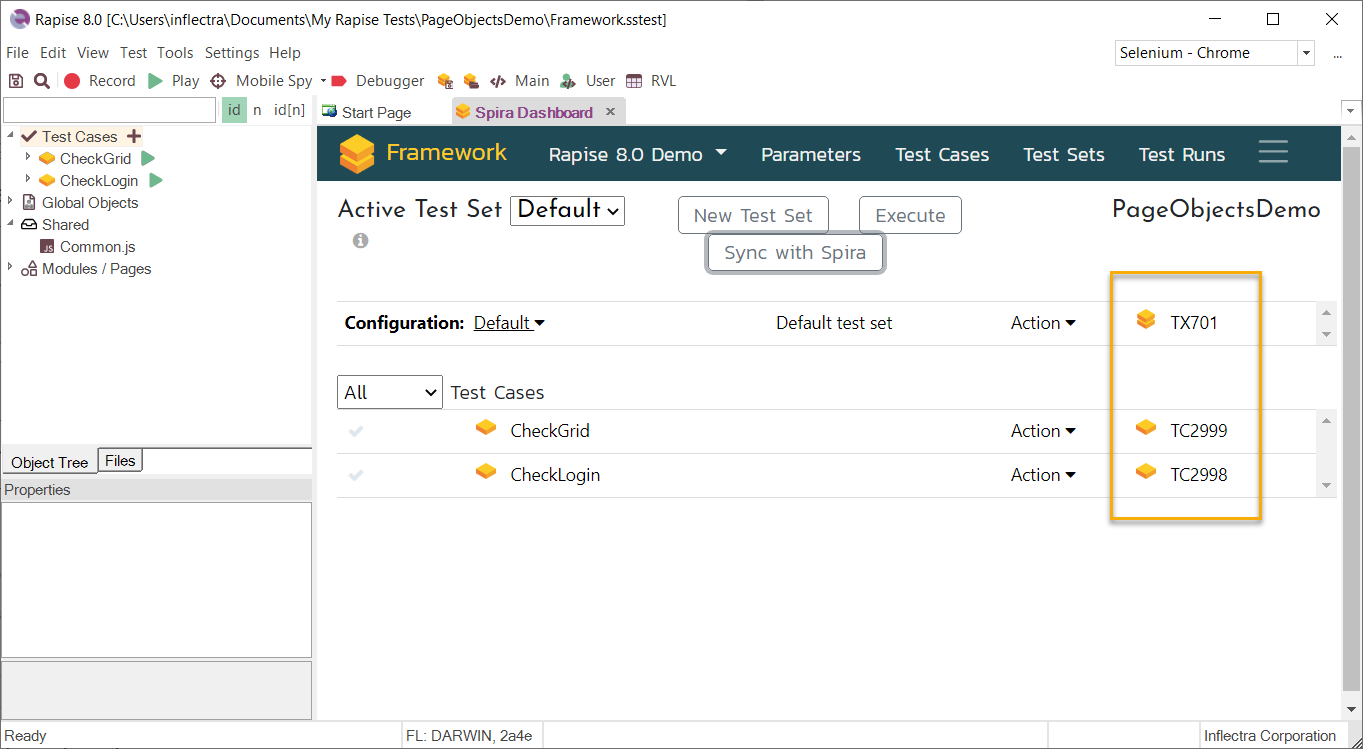Toggle the id filter mode
1363x749 pixels.
tap(234, 110)
